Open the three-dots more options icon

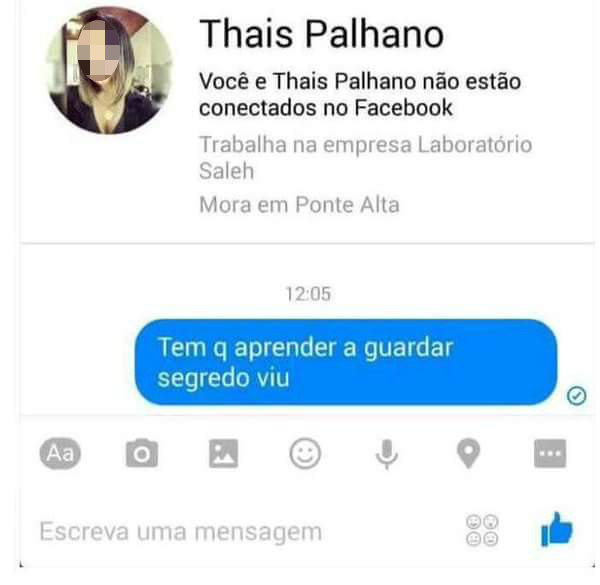[550, 454]
